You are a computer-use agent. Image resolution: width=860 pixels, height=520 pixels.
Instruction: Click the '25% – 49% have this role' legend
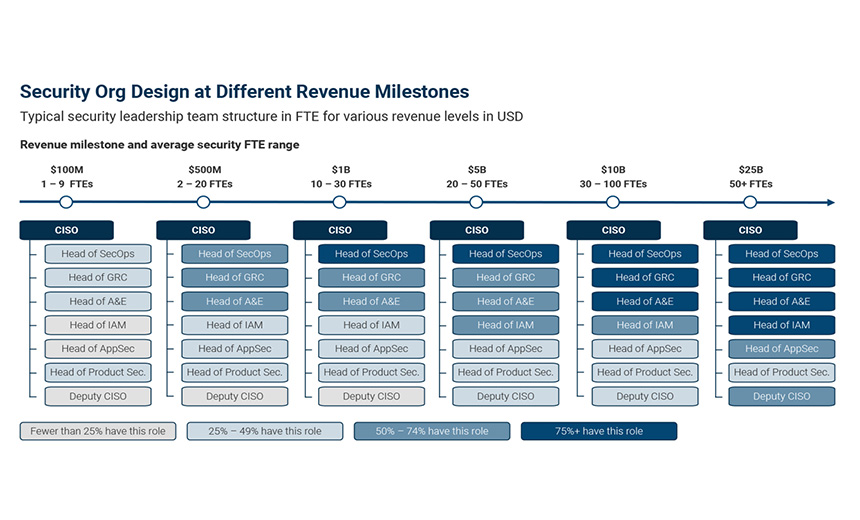265,431
